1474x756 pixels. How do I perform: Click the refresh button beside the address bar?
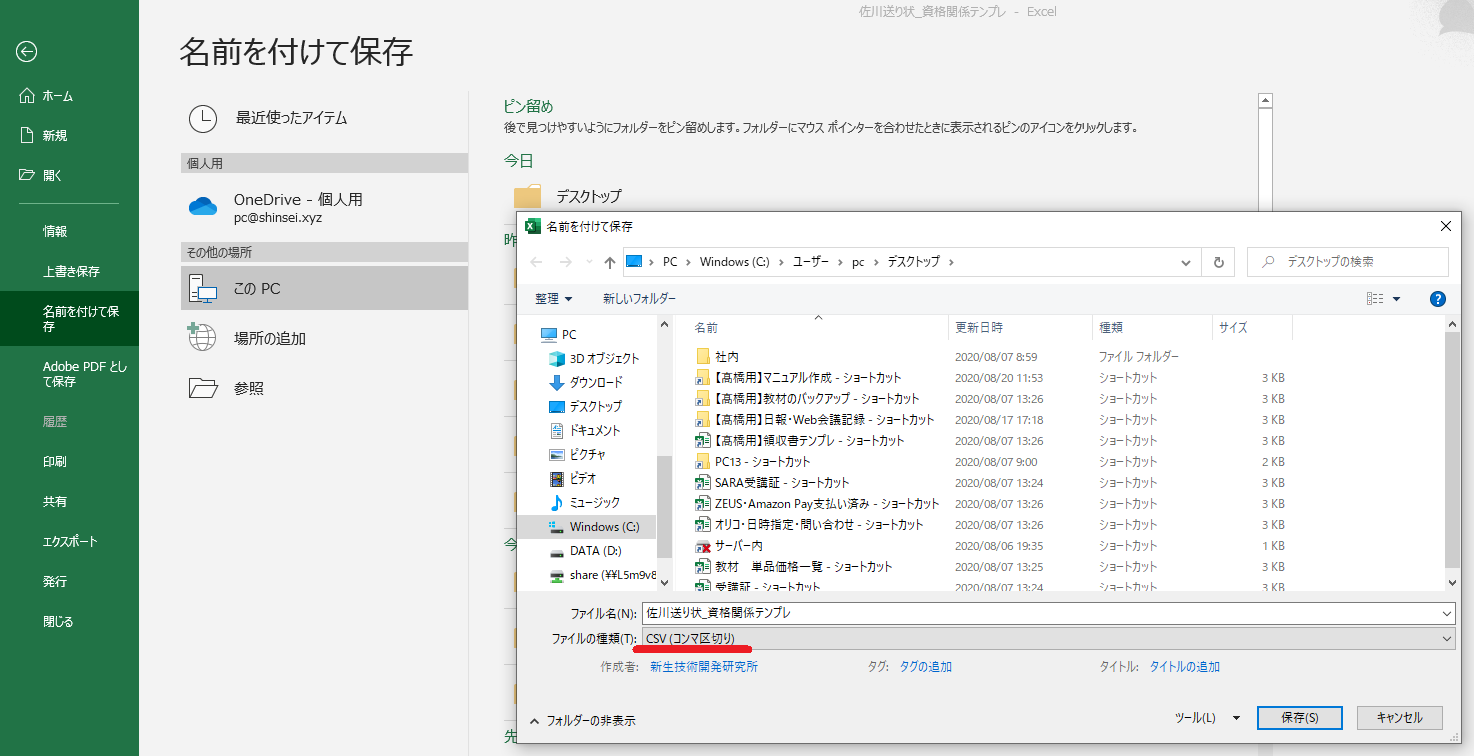tap(1218, 262)
